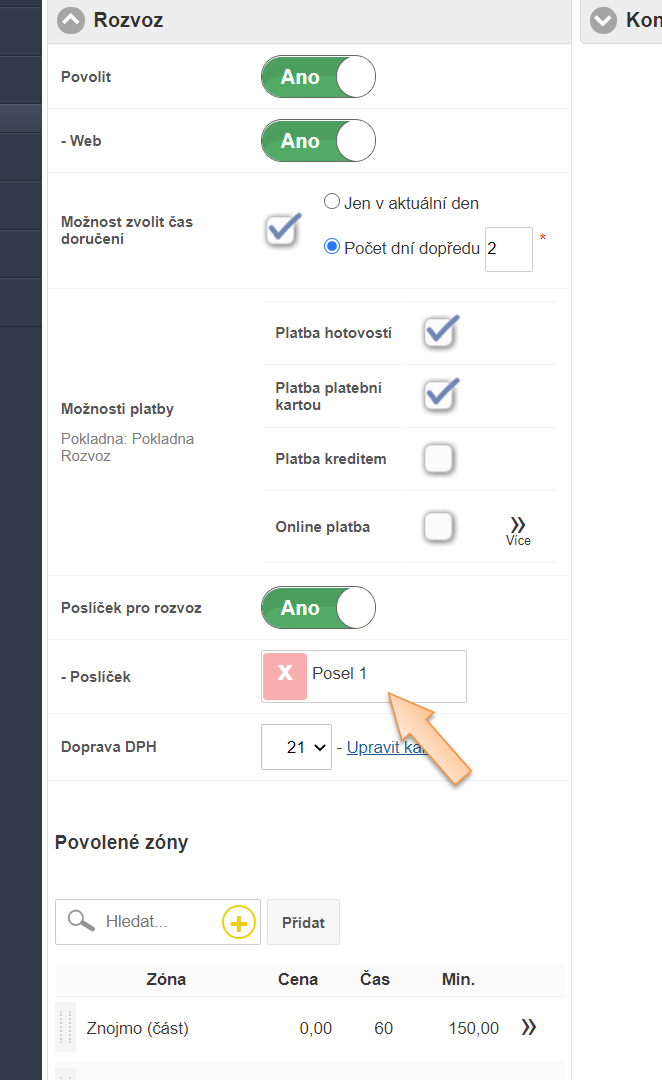The width and height of the screenshot is (662, 1080).
Task: Disable the Poslíček pro rozvoz switch
Action: [x=318, y=608]
